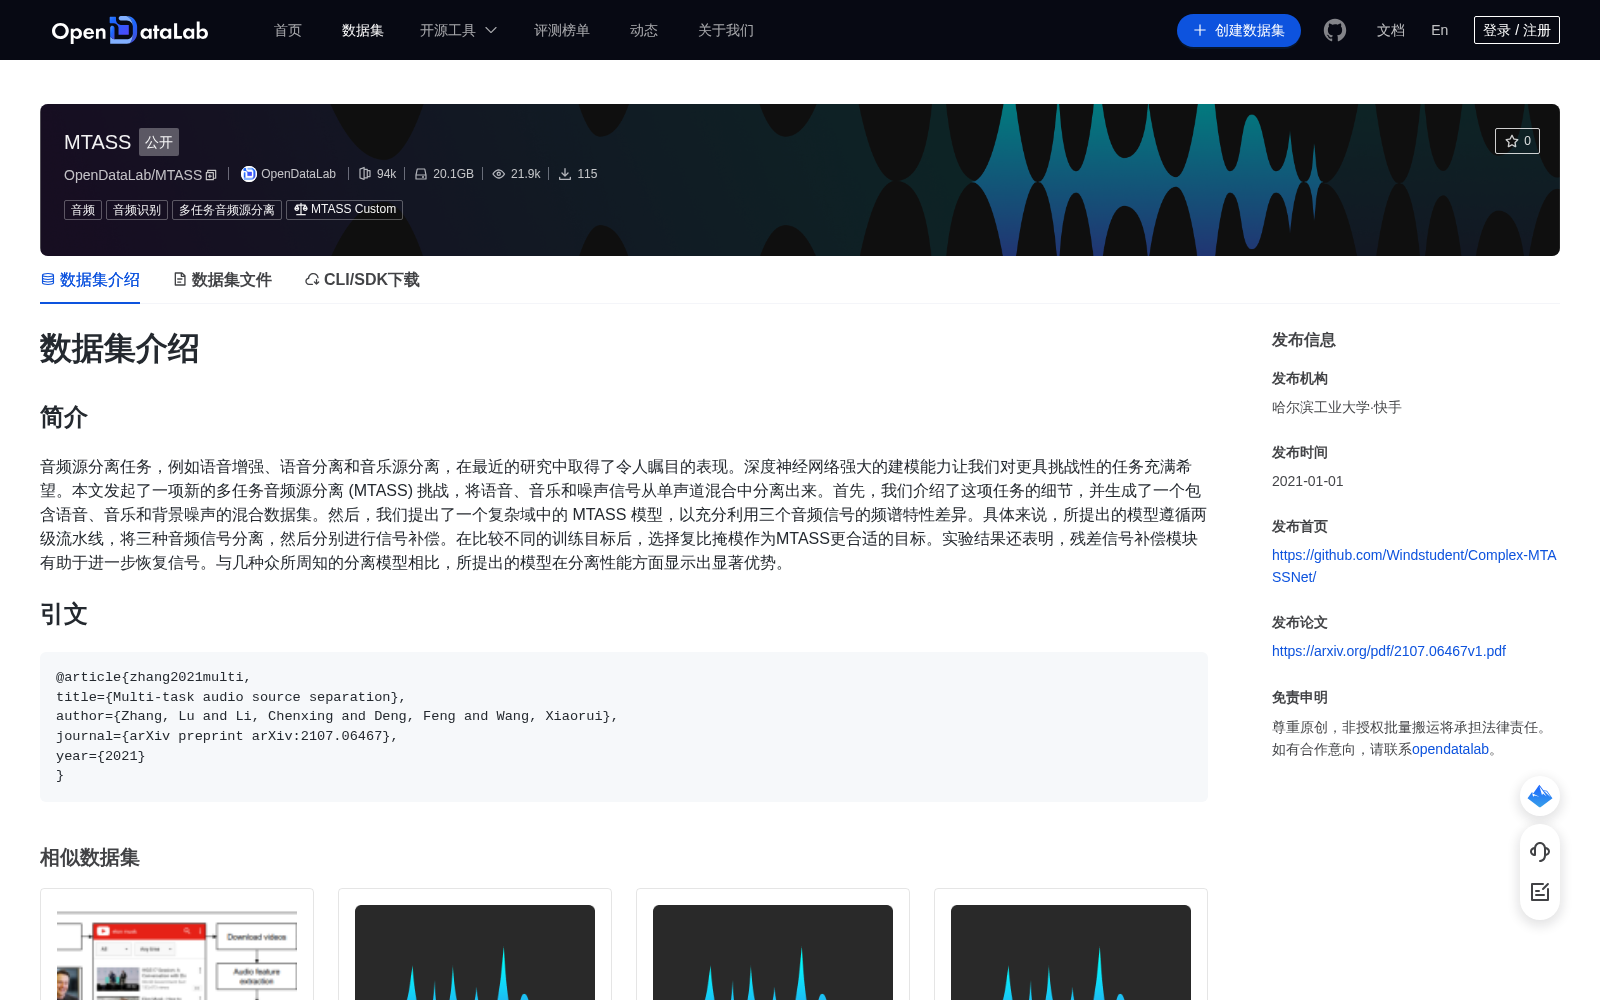Switch language to En
Screen dimensions: 1600x1000
pyautogui.click(x=1440, y=30)
